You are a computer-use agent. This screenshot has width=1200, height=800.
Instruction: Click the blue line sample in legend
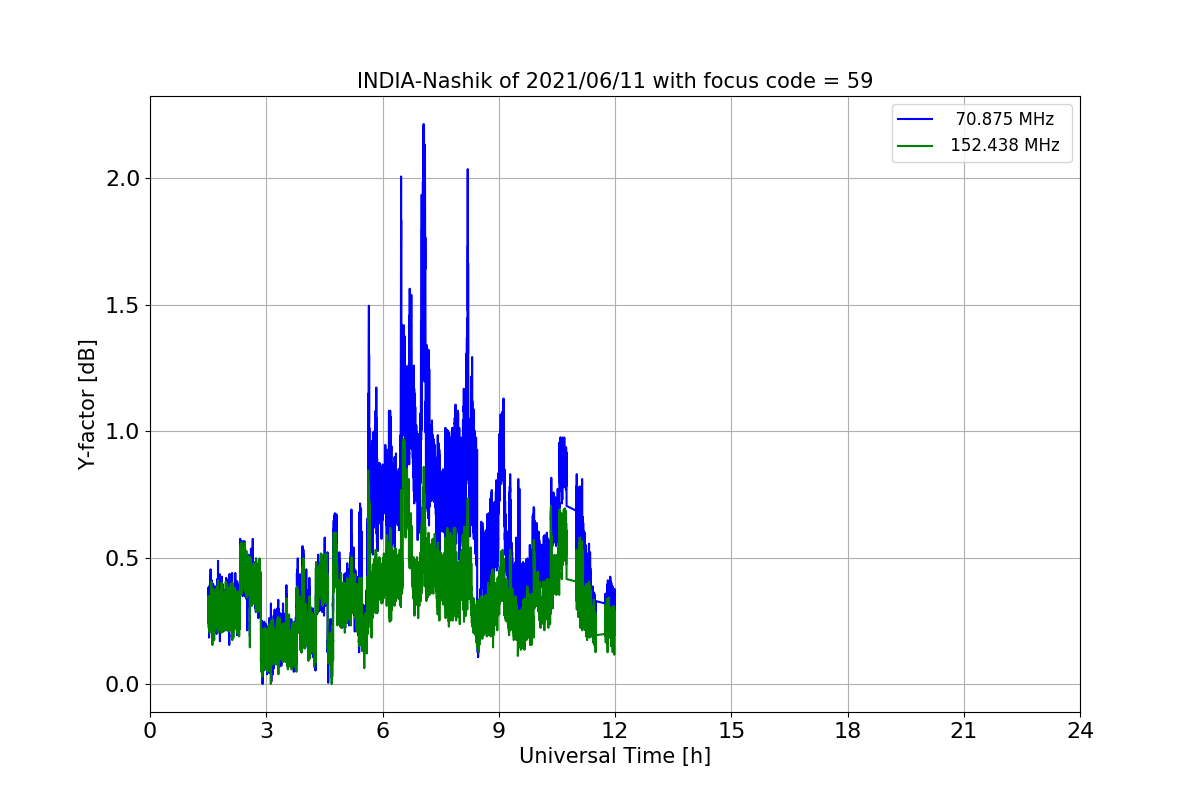915,120
